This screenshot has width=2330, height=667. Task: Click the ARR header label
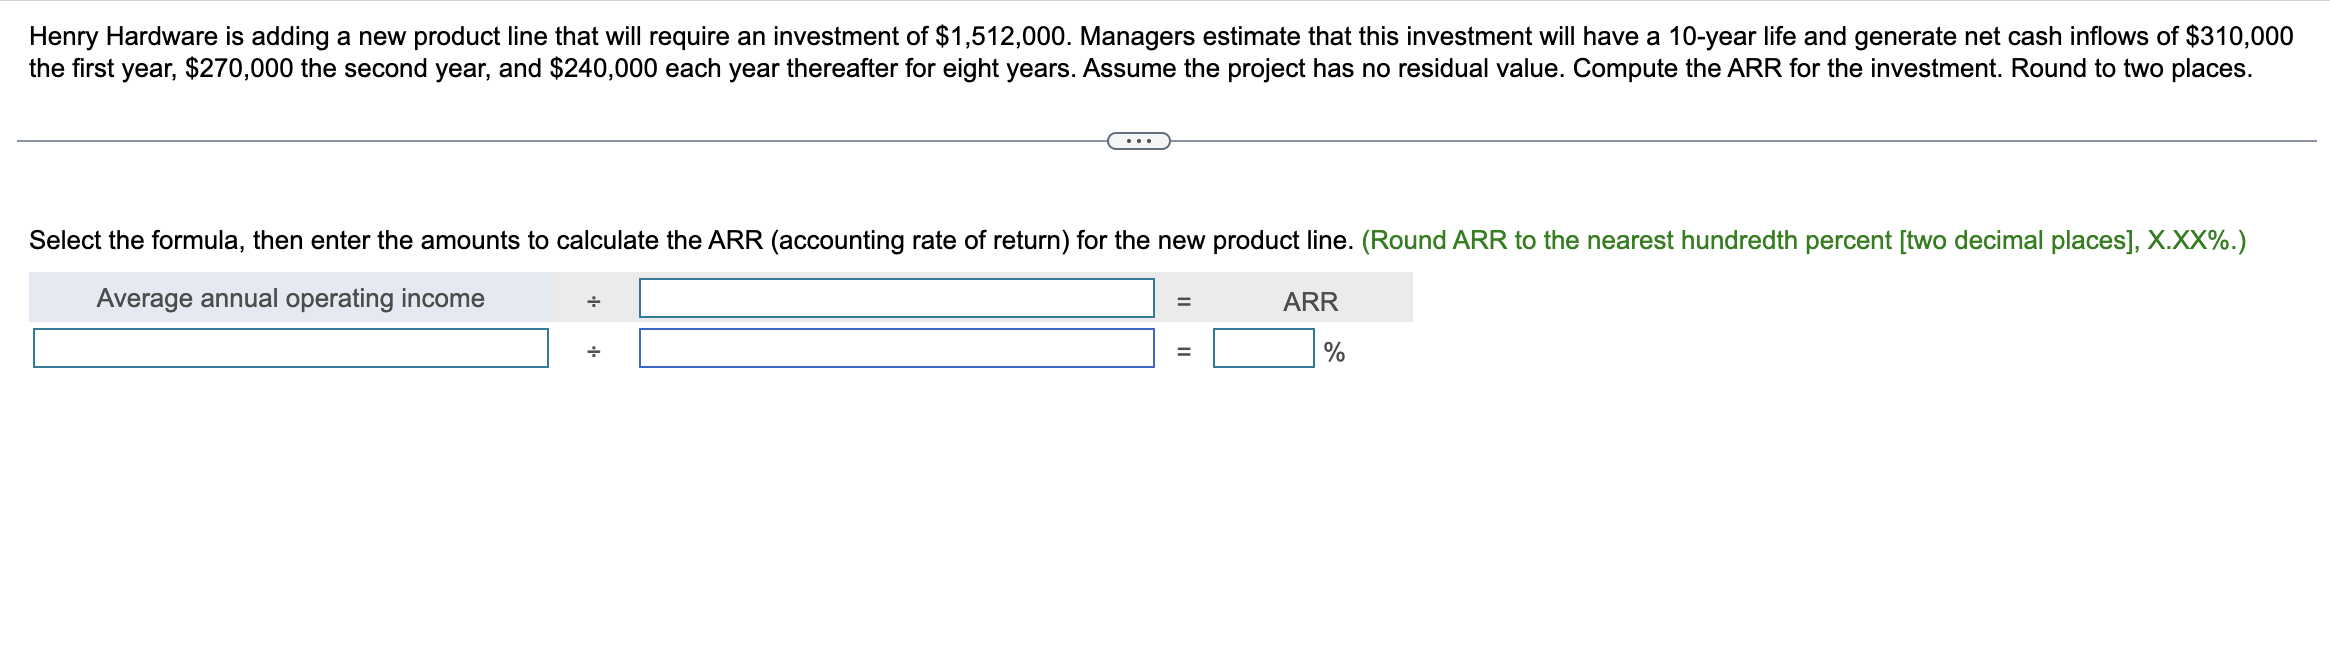pos(1310,301)
